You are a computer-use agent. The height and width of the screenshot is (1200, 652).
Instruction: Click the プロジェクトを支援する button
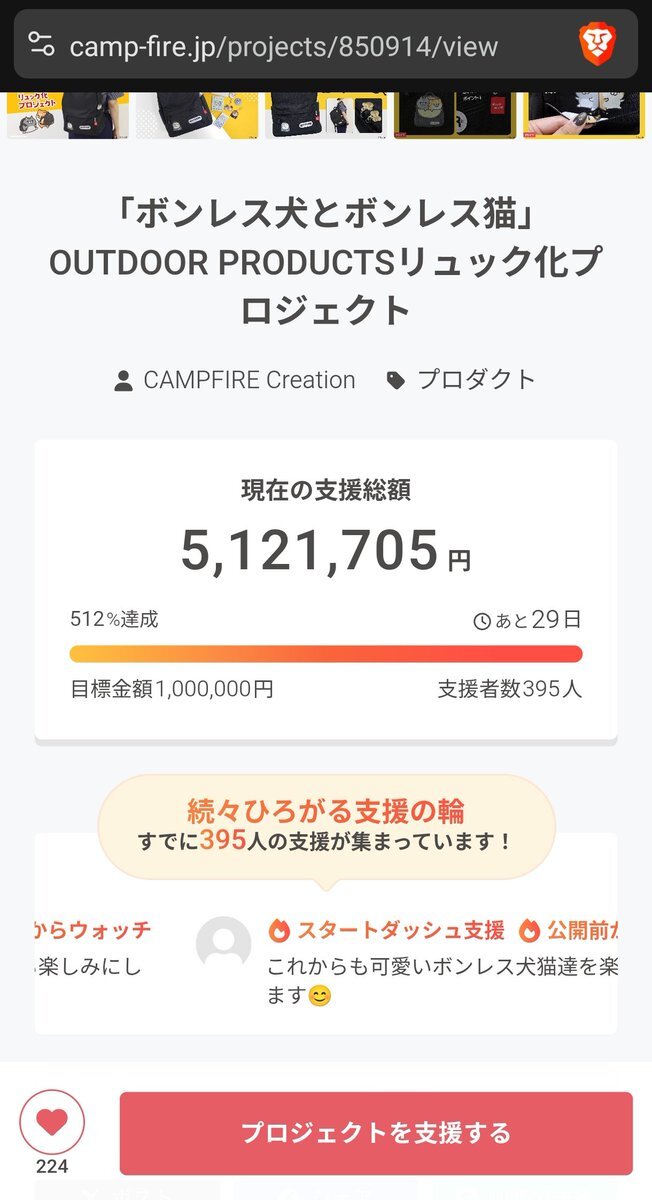pyautogui.click(x=376, y=1133)
